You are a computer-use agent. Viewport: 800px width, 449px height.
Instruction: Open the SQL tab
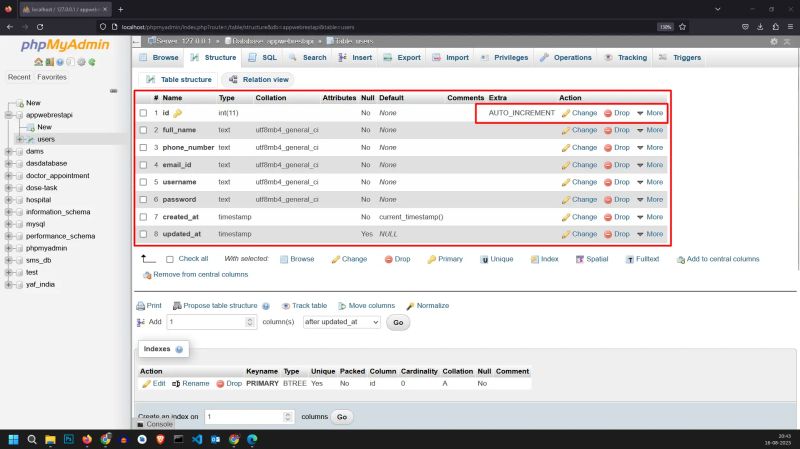[263, 58]
